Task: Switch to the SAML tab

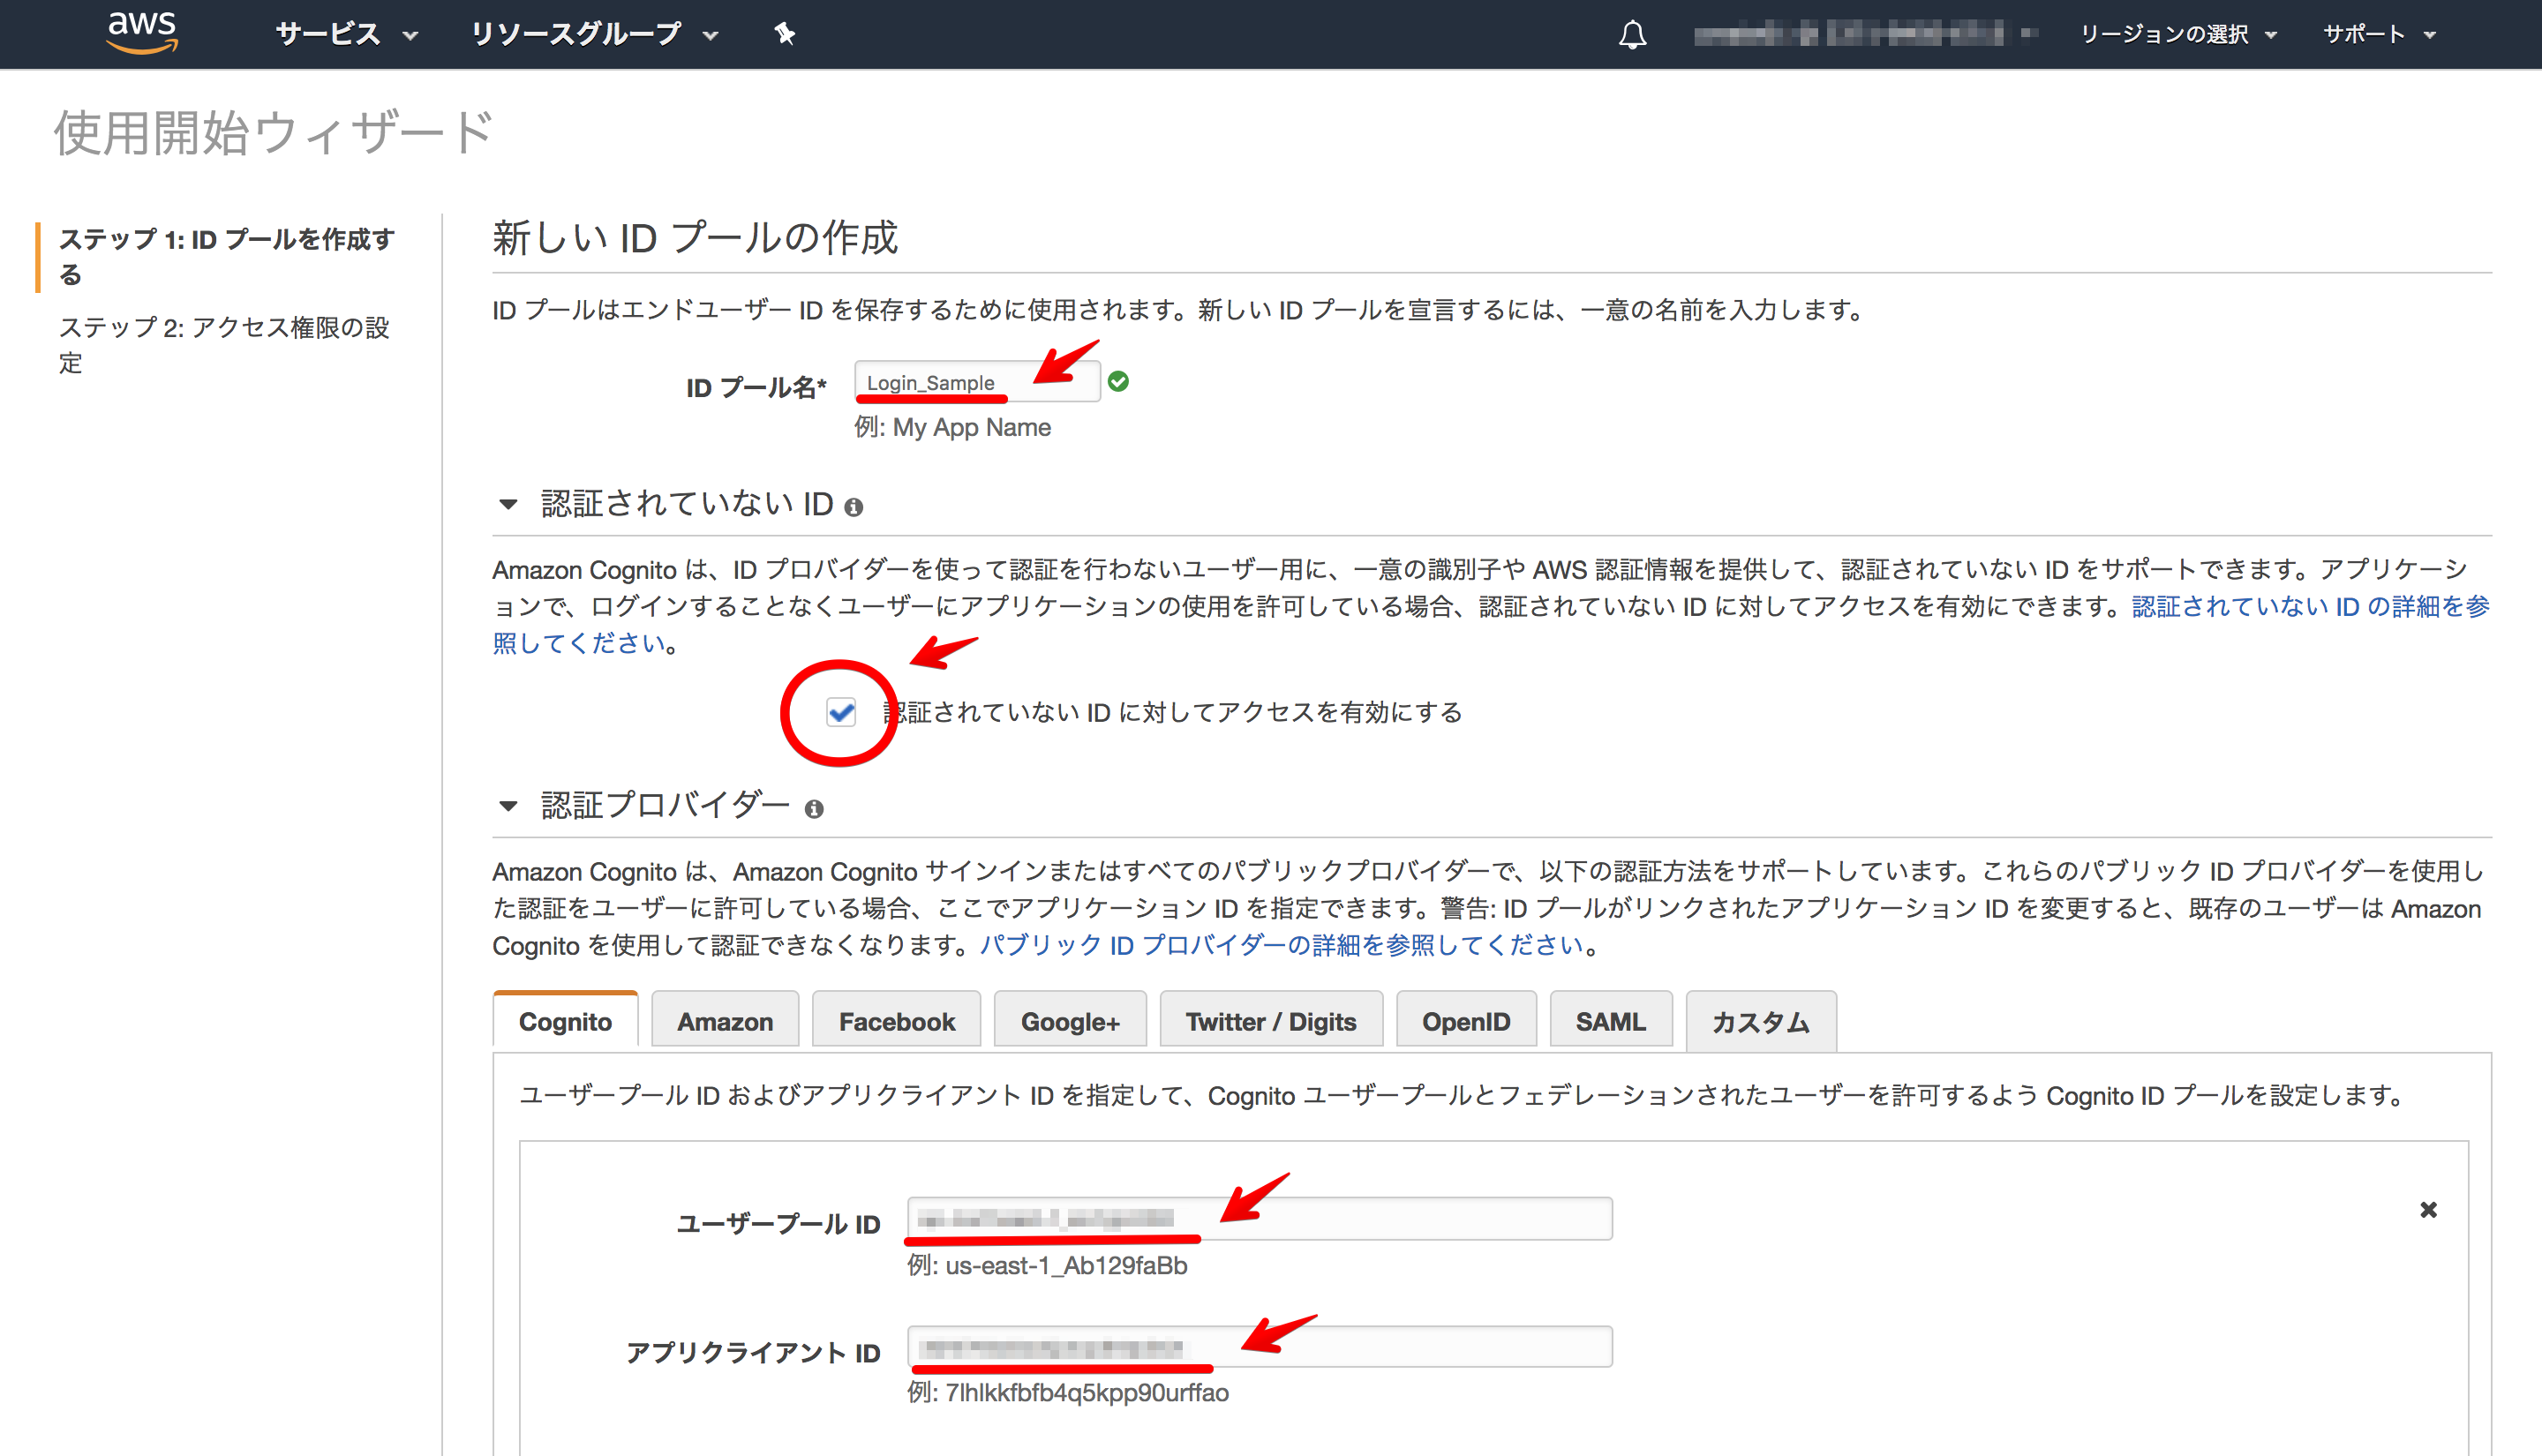Action: coord(1611,1021)
